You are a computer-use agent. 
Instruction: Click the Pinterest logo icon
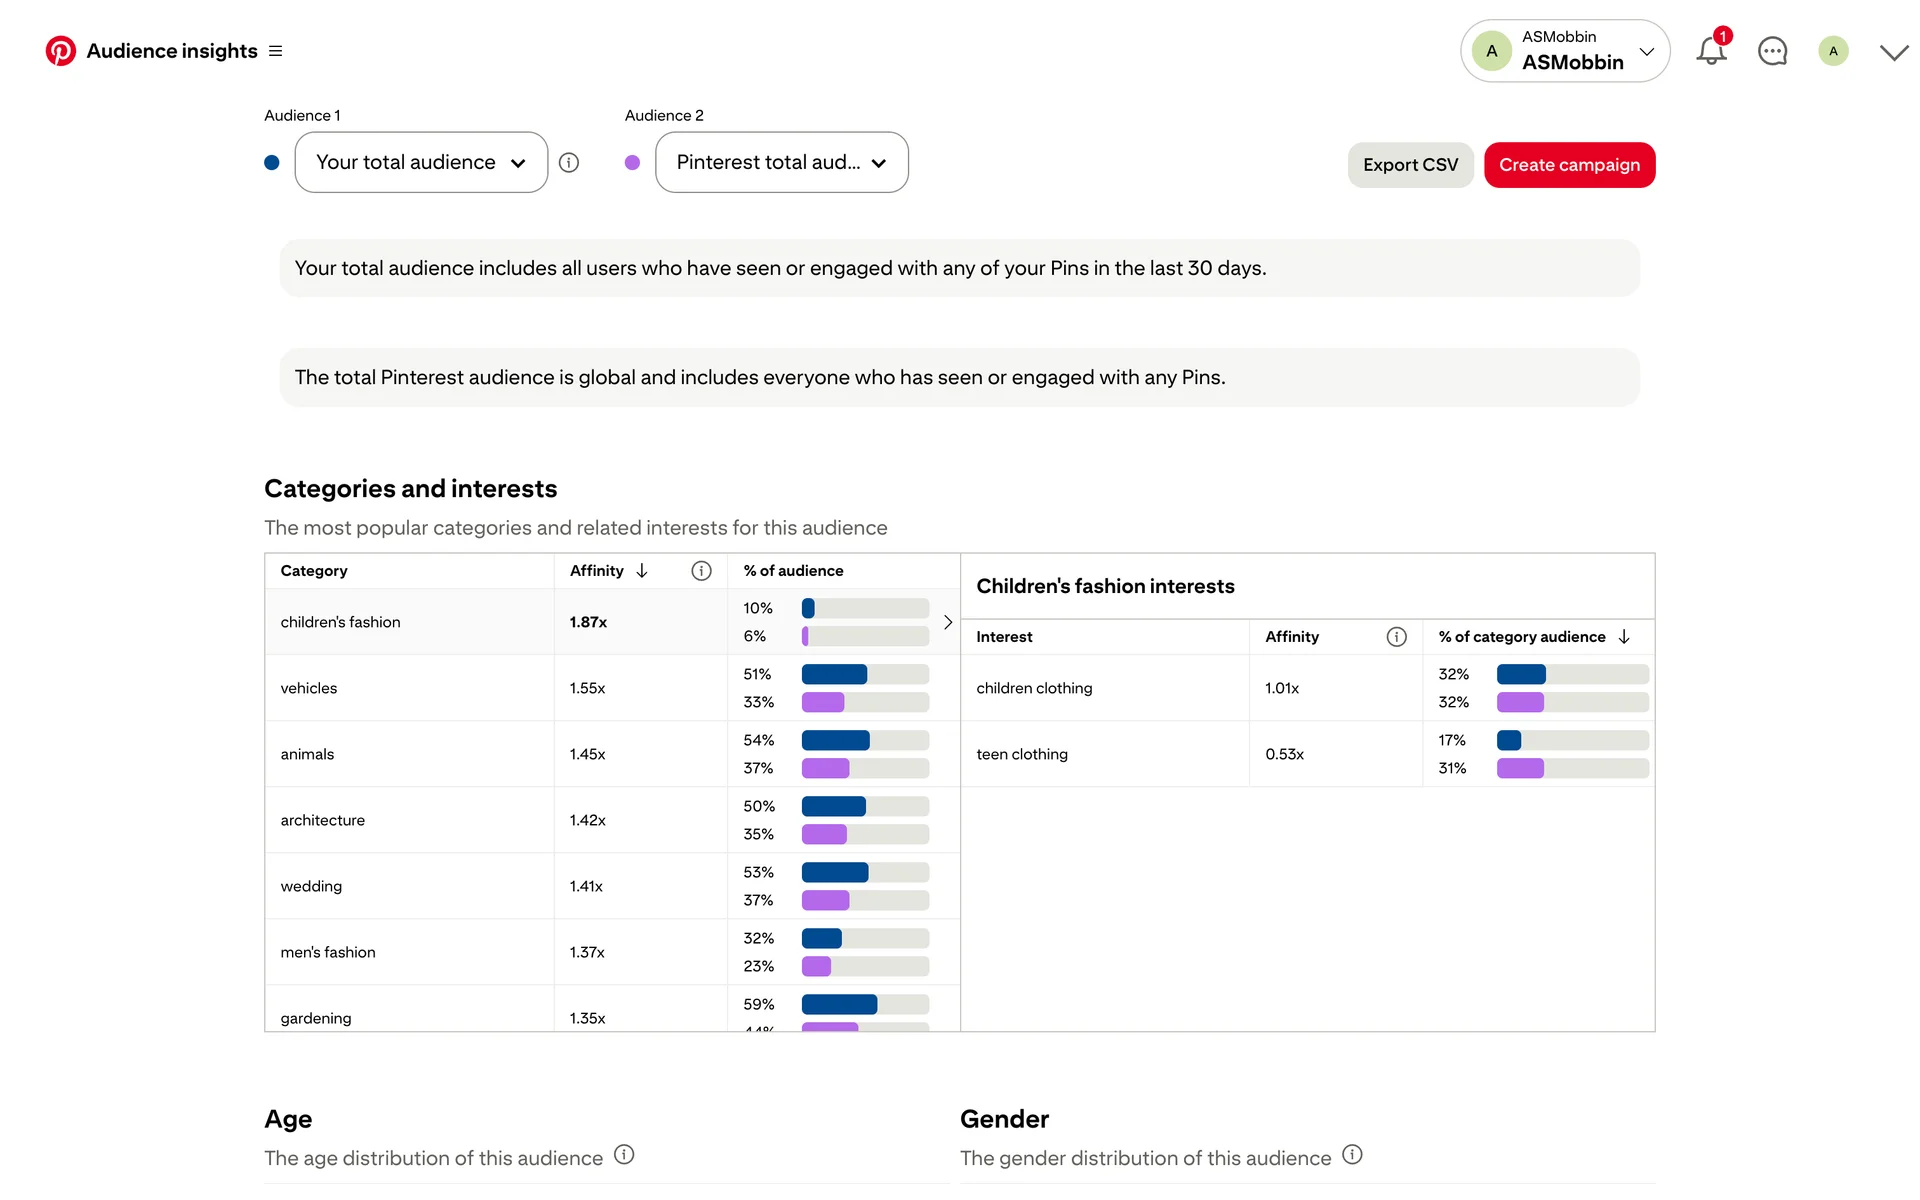60,51
